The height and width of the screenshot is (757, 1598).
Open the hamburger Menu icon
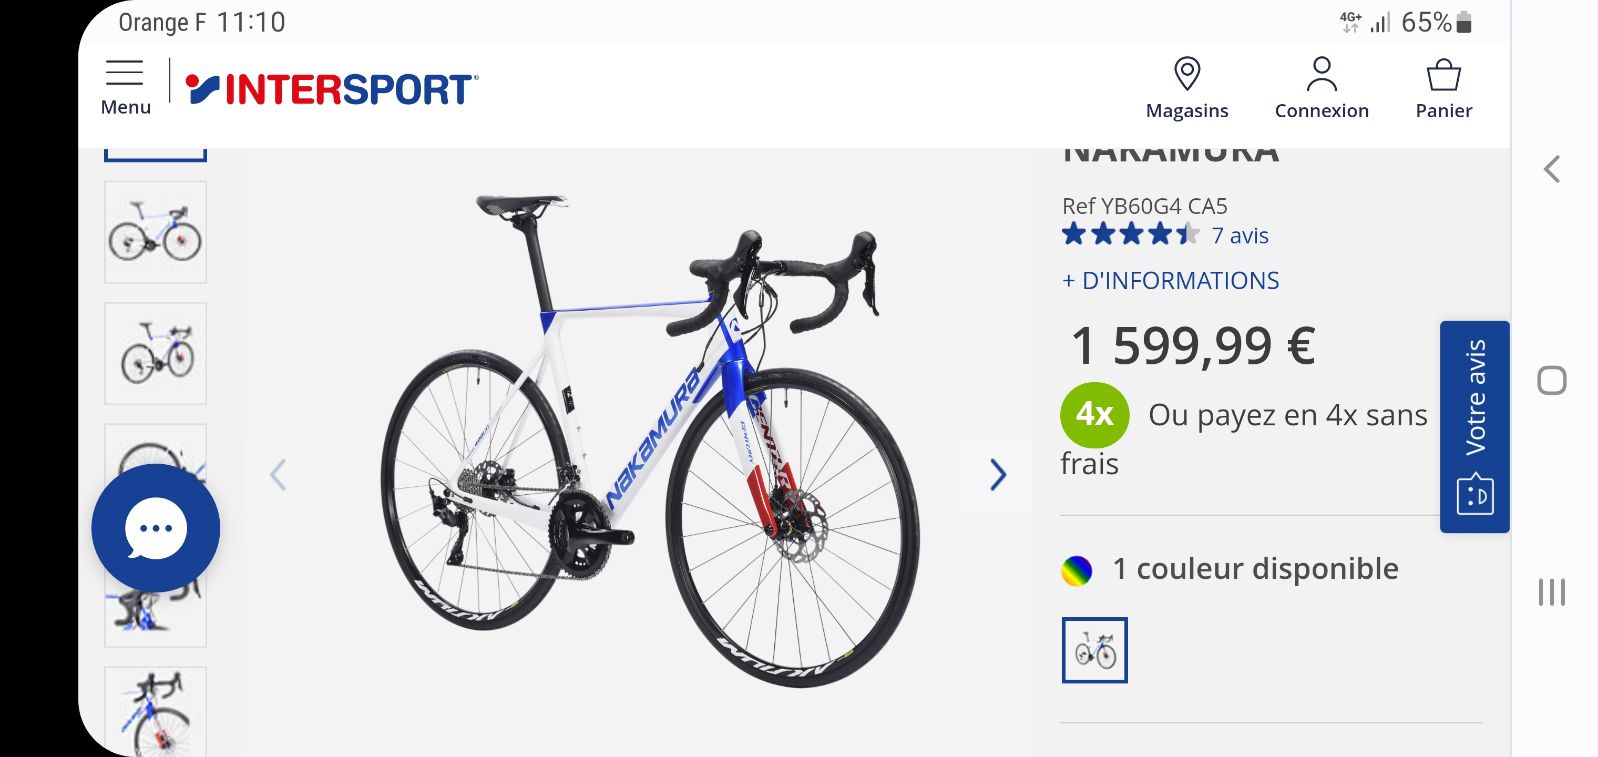tap(125, 87)
